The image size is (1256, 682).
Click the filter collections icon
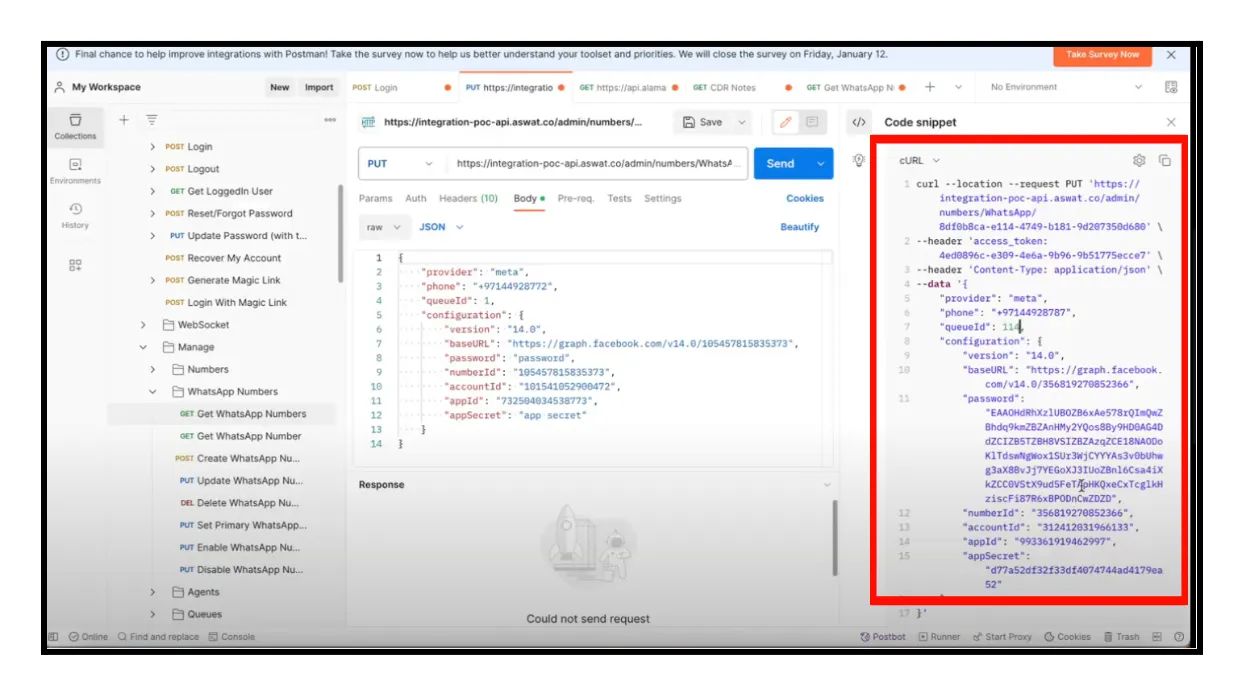point(152,120)
